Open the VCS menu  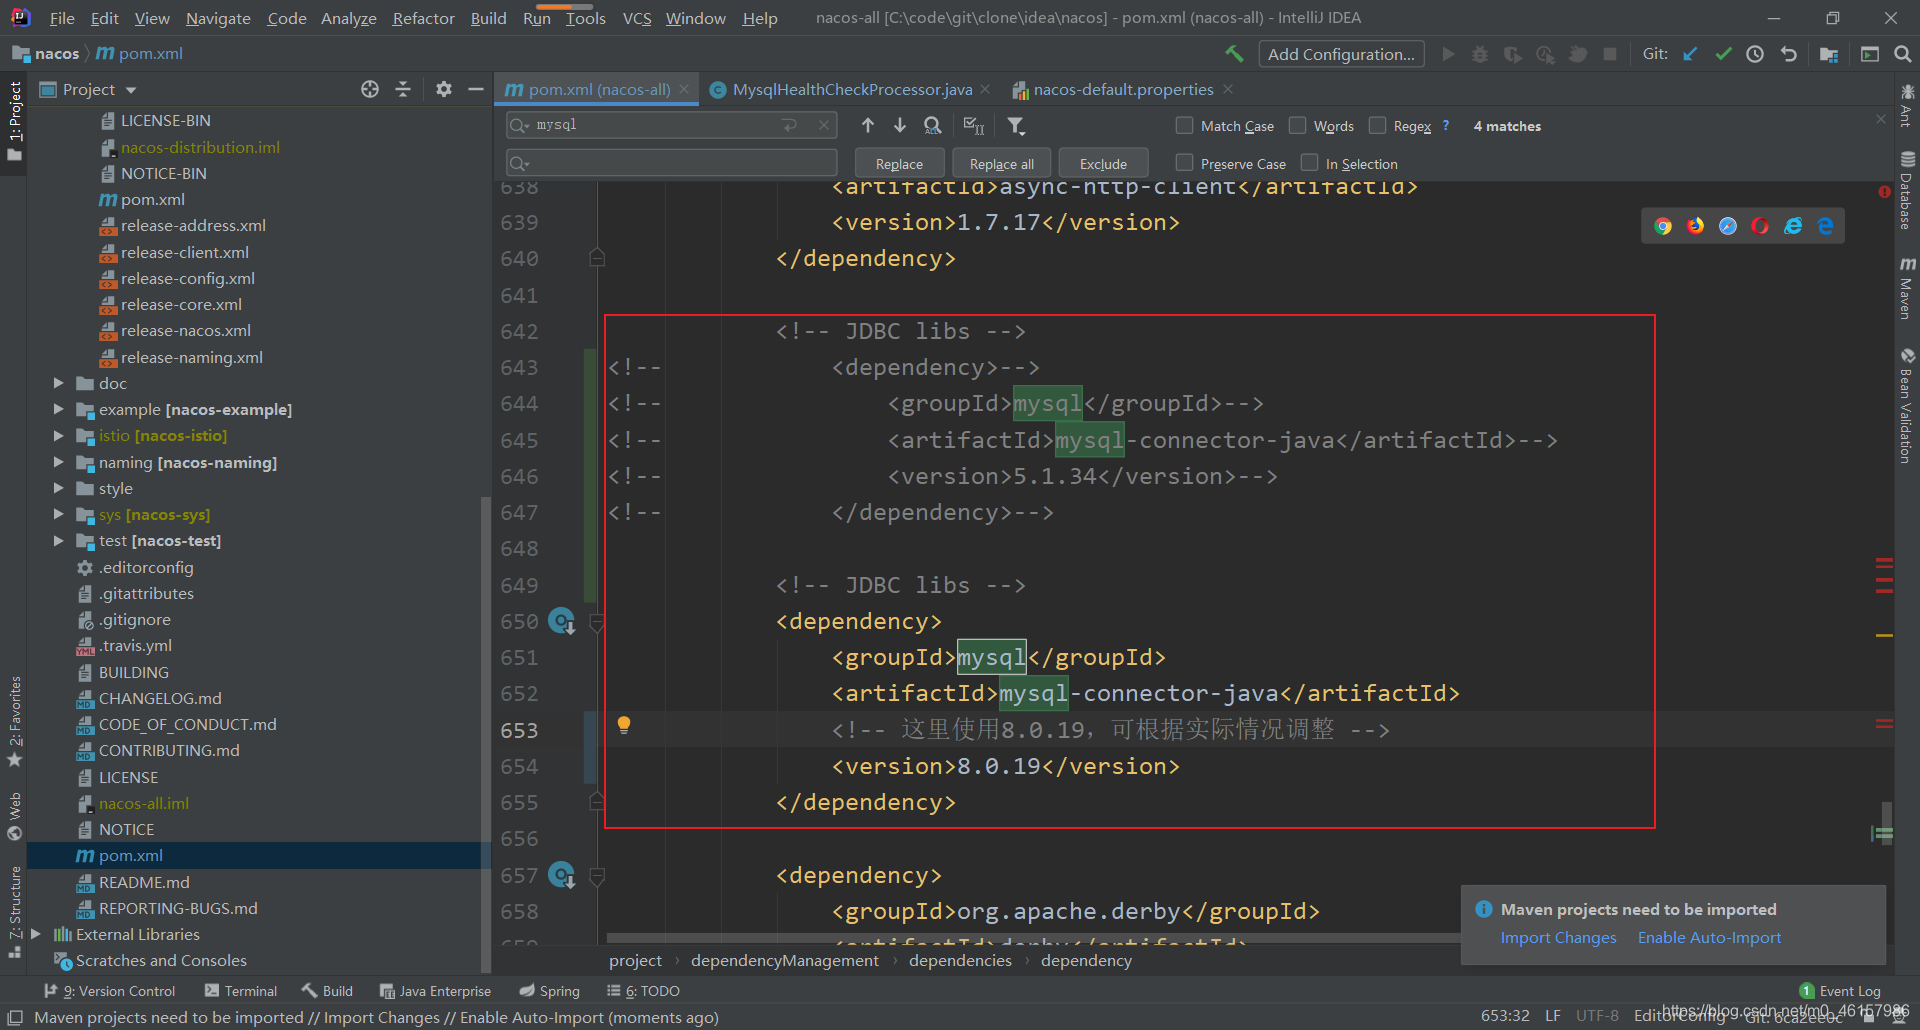pos(637,18)
